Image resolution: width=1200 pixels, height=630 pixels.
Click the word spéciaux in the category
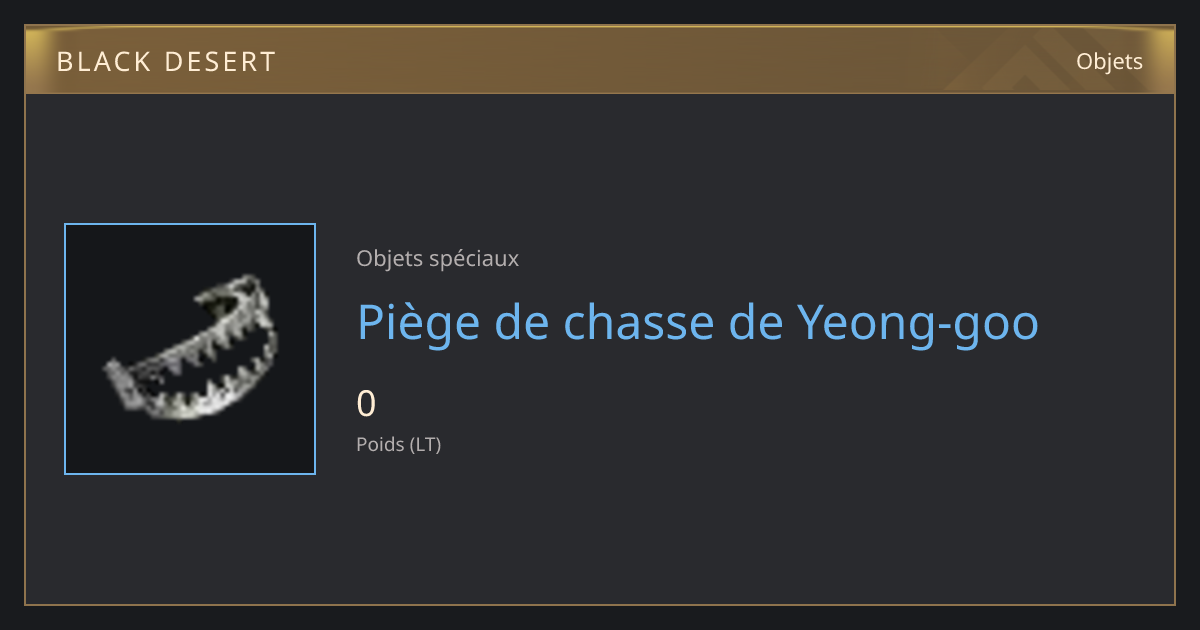473,258
